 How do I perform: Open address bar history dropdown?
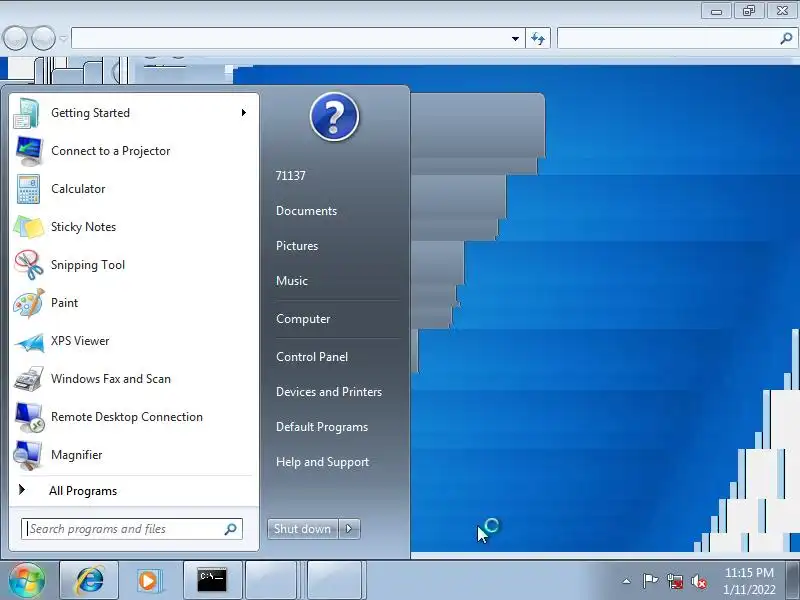click(x=515, y=39)
